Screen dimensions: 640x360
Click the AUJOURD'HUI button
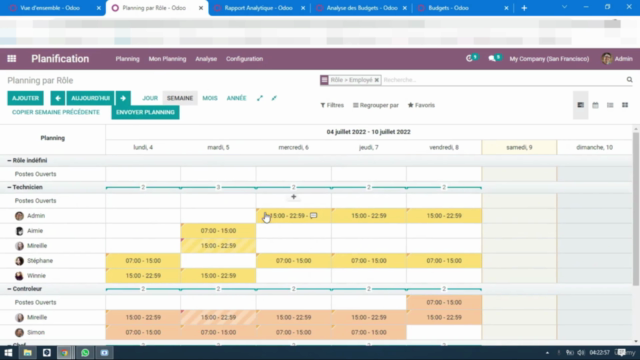[90, 98]
